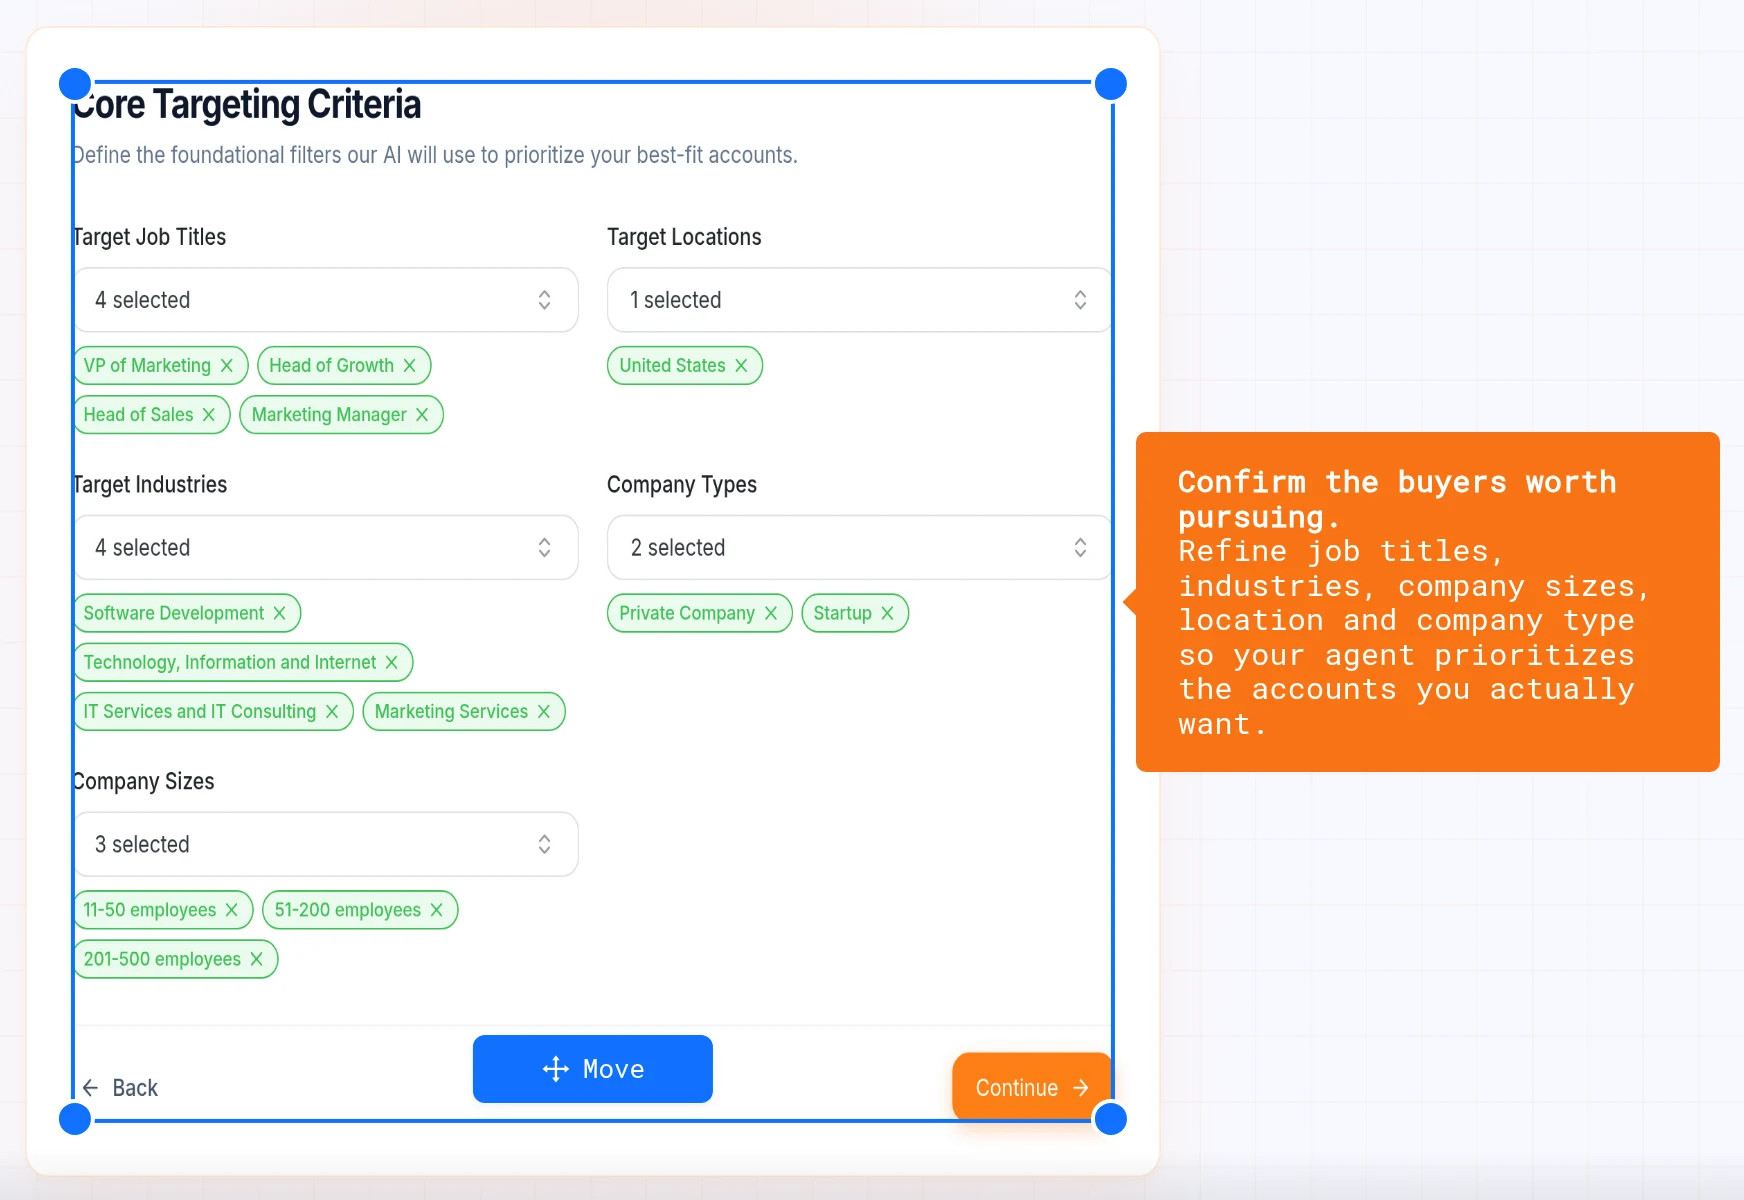The image size is (1744, 1200).
Task: Remove the Startup company type tag
Action: pyautogui.click(x=887, y=613)
